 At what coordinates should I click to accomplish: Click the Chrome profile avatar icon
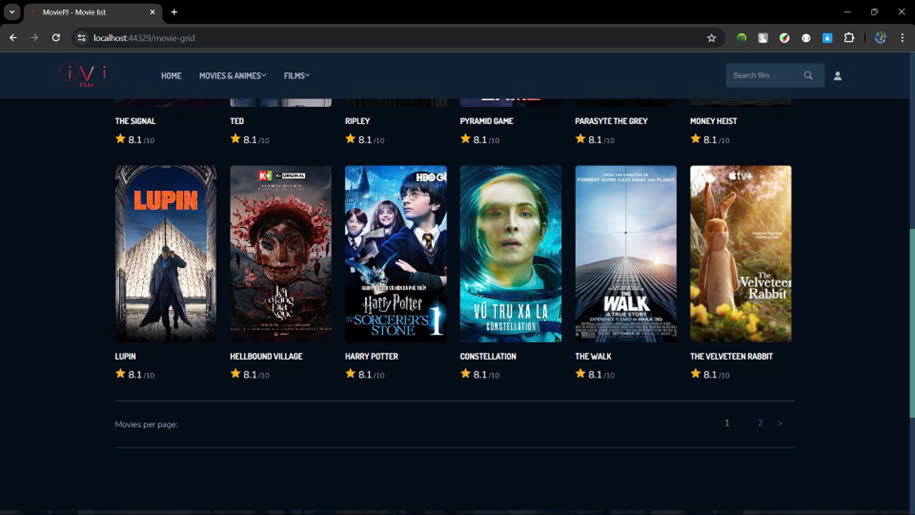[x=881, y=38]
